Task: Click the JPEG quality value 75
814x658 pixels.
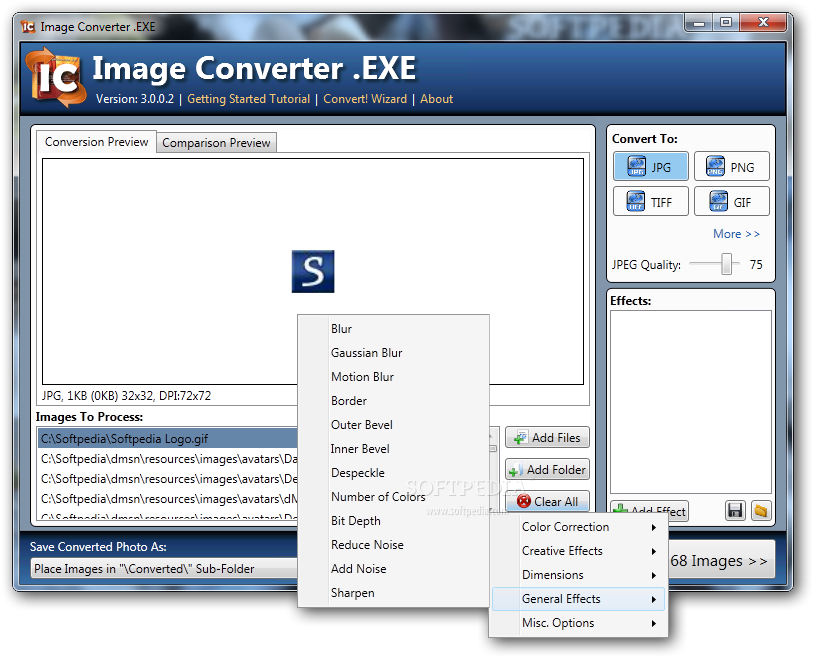Action: 756,264
